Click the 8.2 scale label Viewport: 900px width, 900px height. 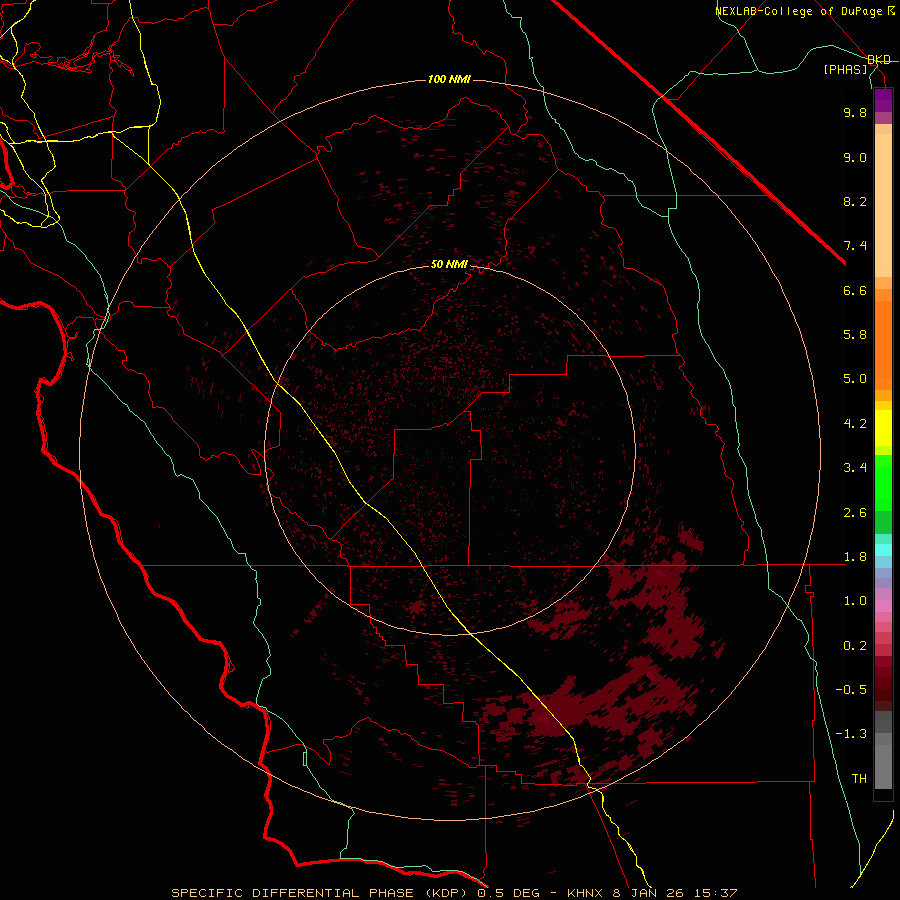pyautogui.click(x=855, y=201)
